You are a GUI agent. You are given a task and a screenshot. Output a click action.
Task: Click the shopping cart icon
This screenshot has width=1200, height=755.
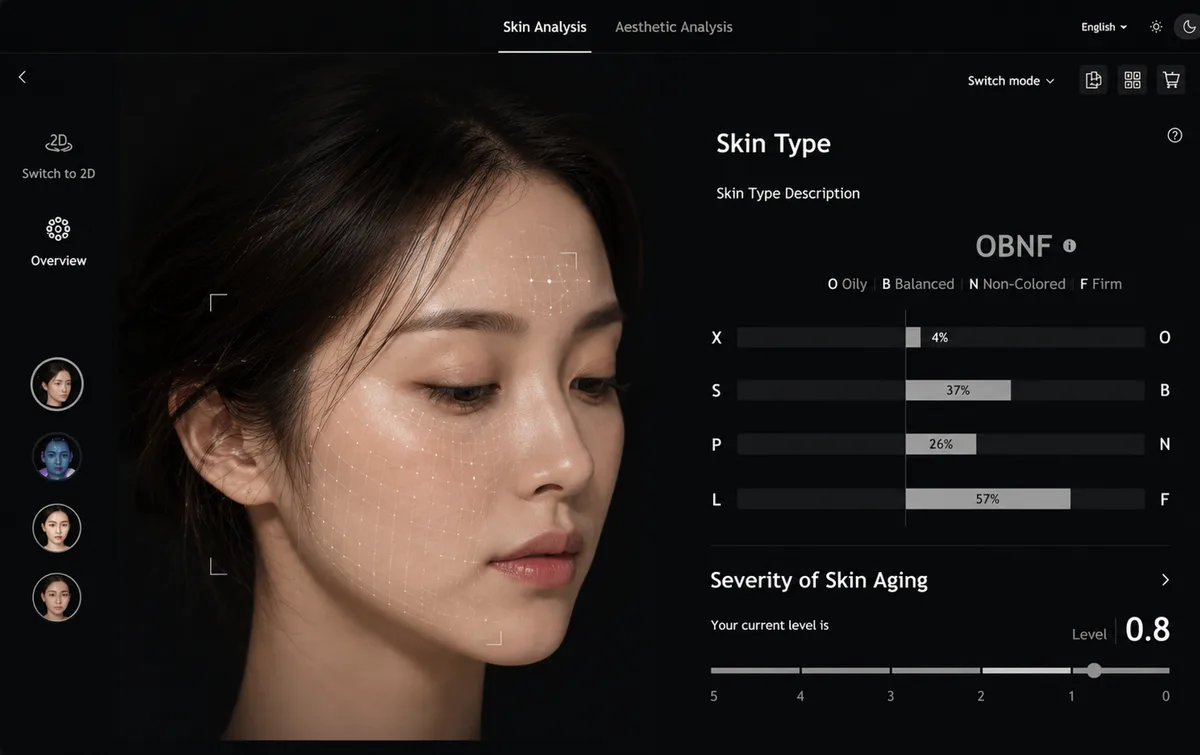[x=1171, y=81]
